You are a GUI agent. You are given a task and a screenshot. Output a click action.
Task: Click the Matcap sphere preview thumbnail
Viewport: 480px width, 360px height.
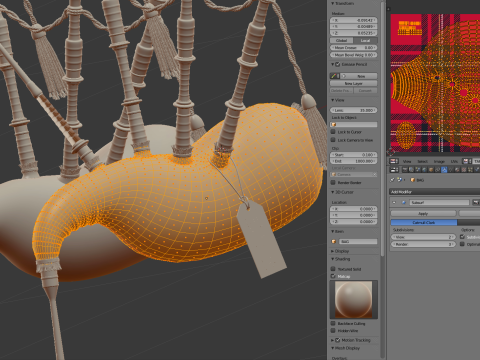[354, 299]
